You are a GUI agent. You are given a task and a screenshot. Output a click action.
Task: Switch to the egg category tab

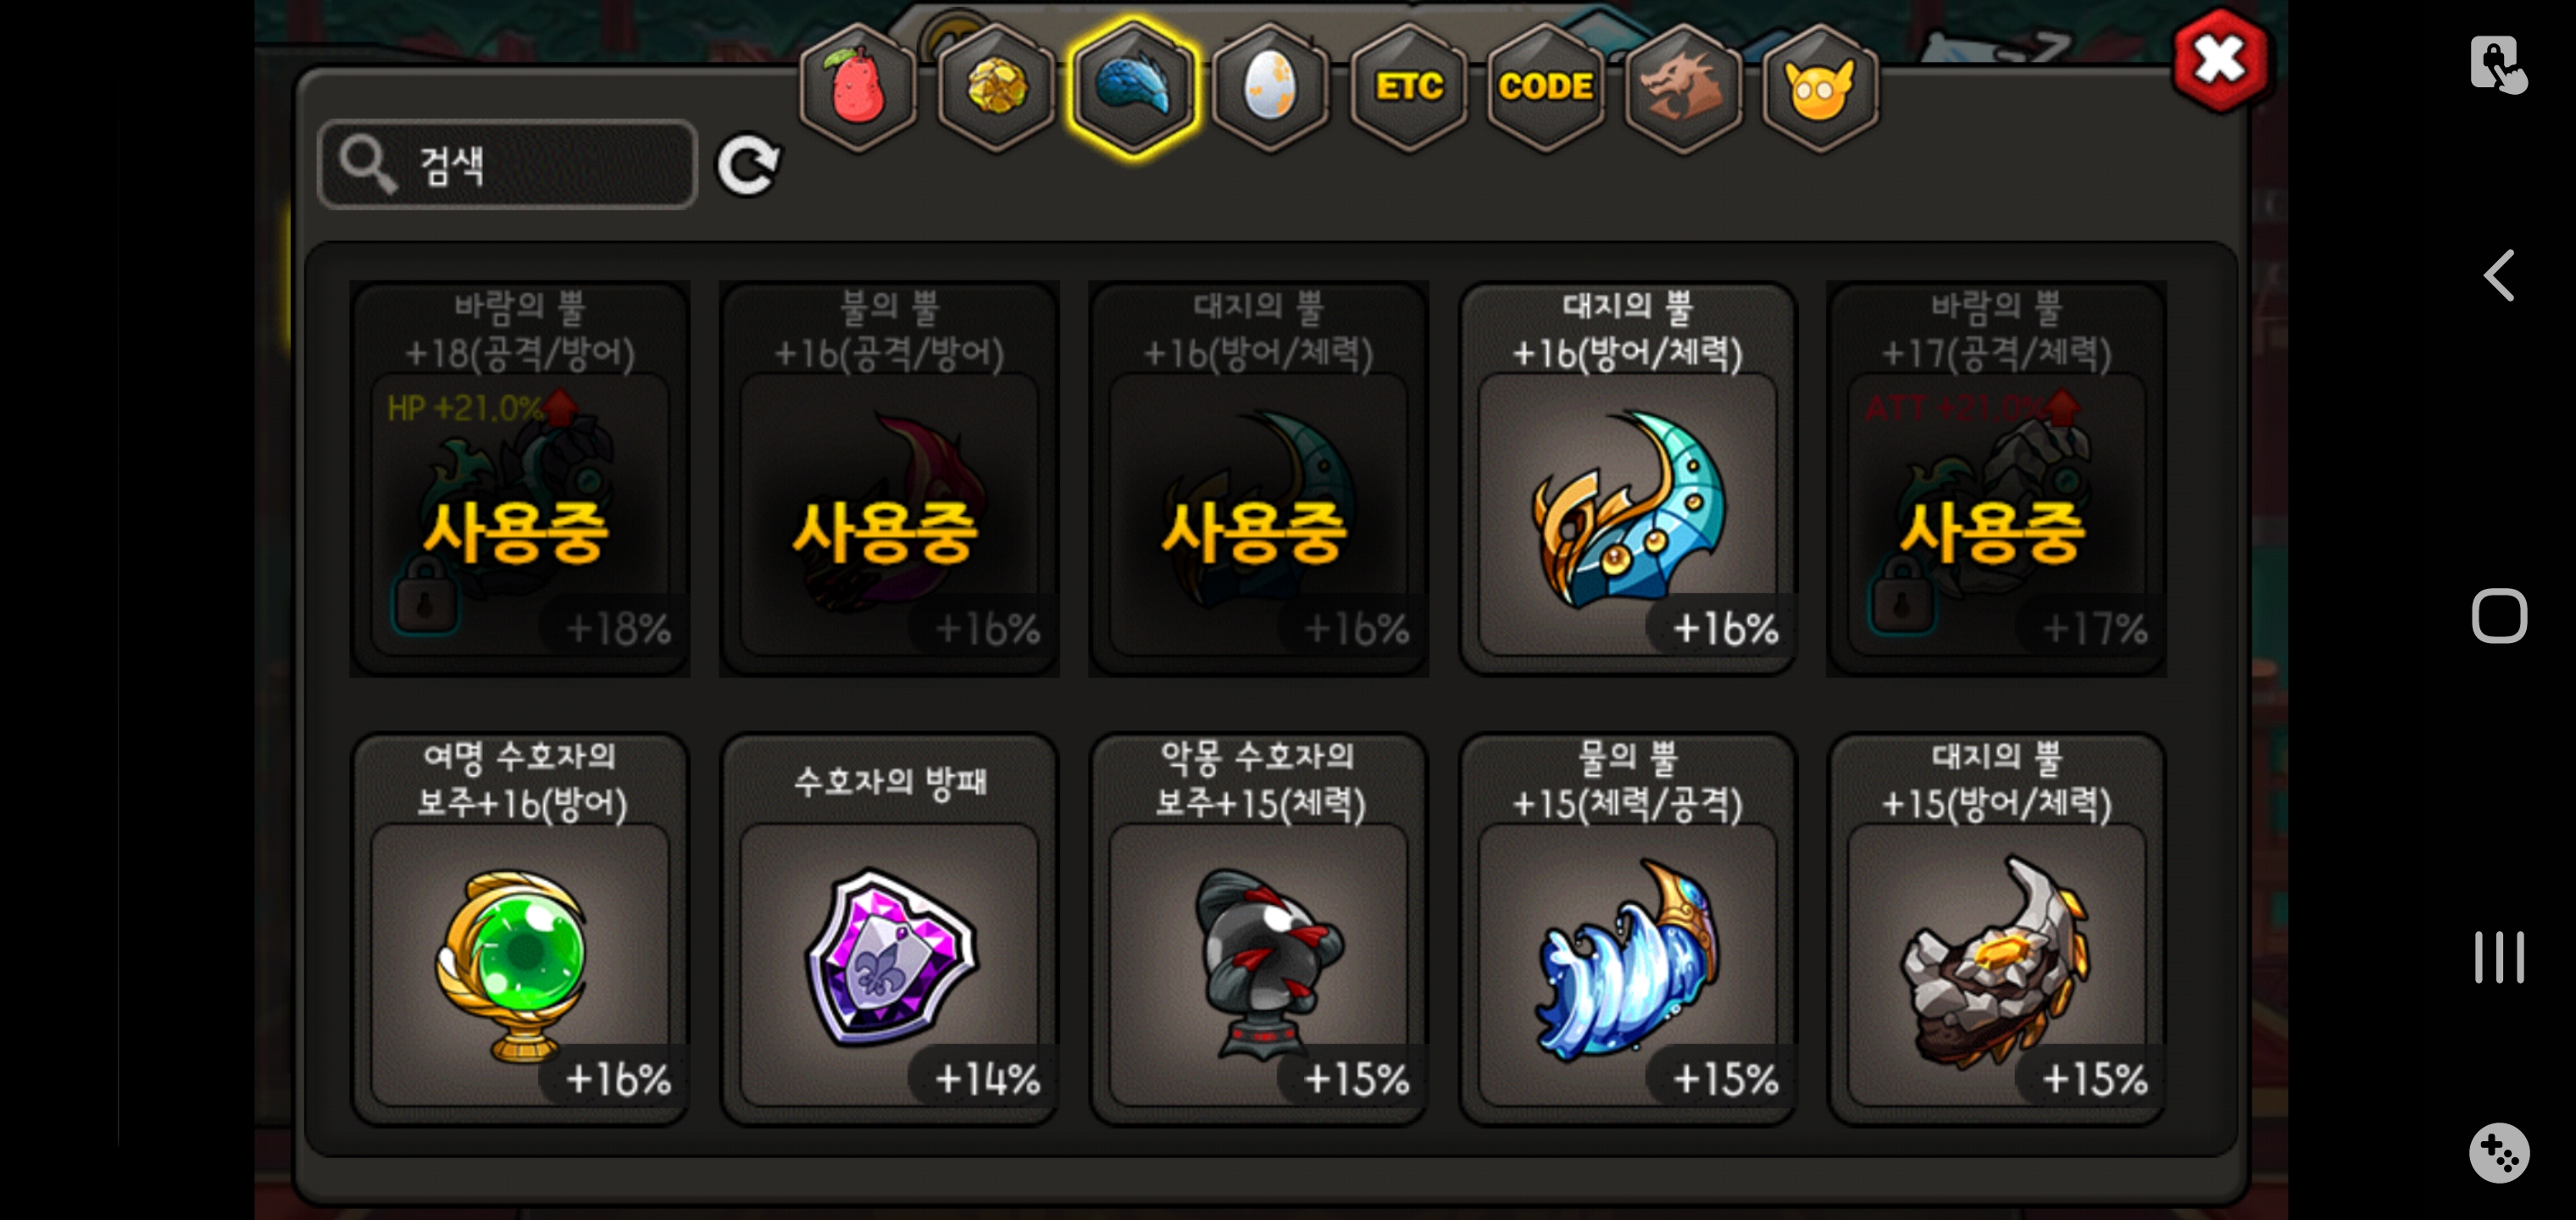1270,88
